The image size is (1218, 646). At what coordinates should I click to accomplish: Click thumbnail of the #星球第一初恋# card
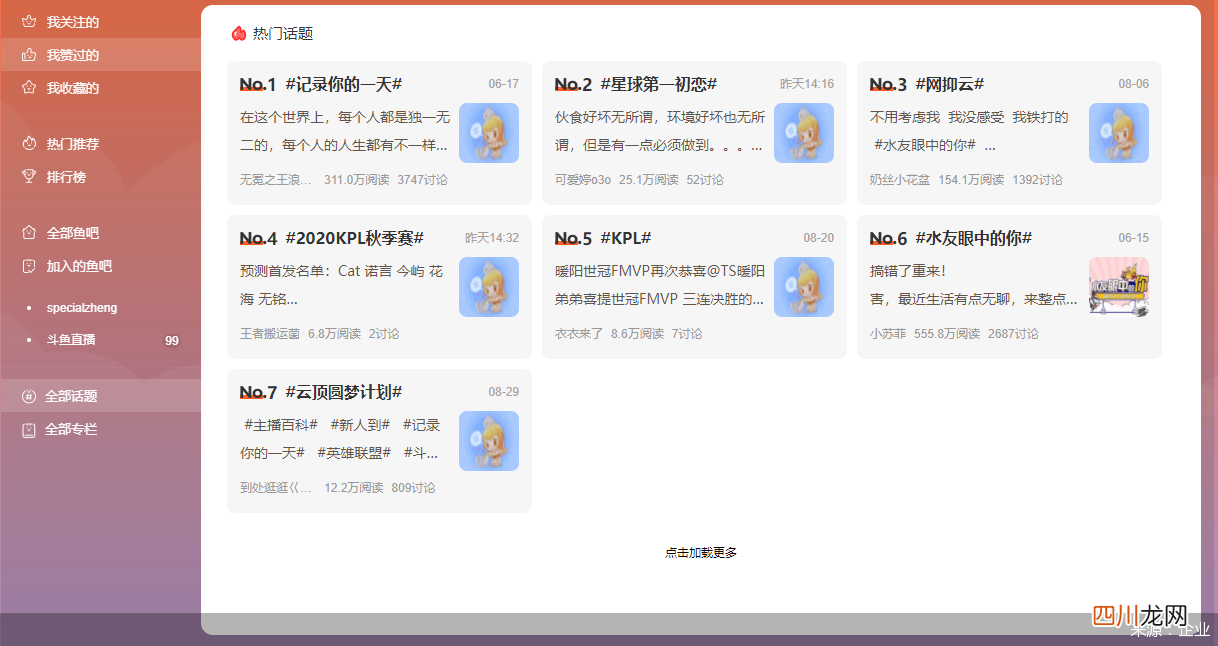click(x=804, y=133)
